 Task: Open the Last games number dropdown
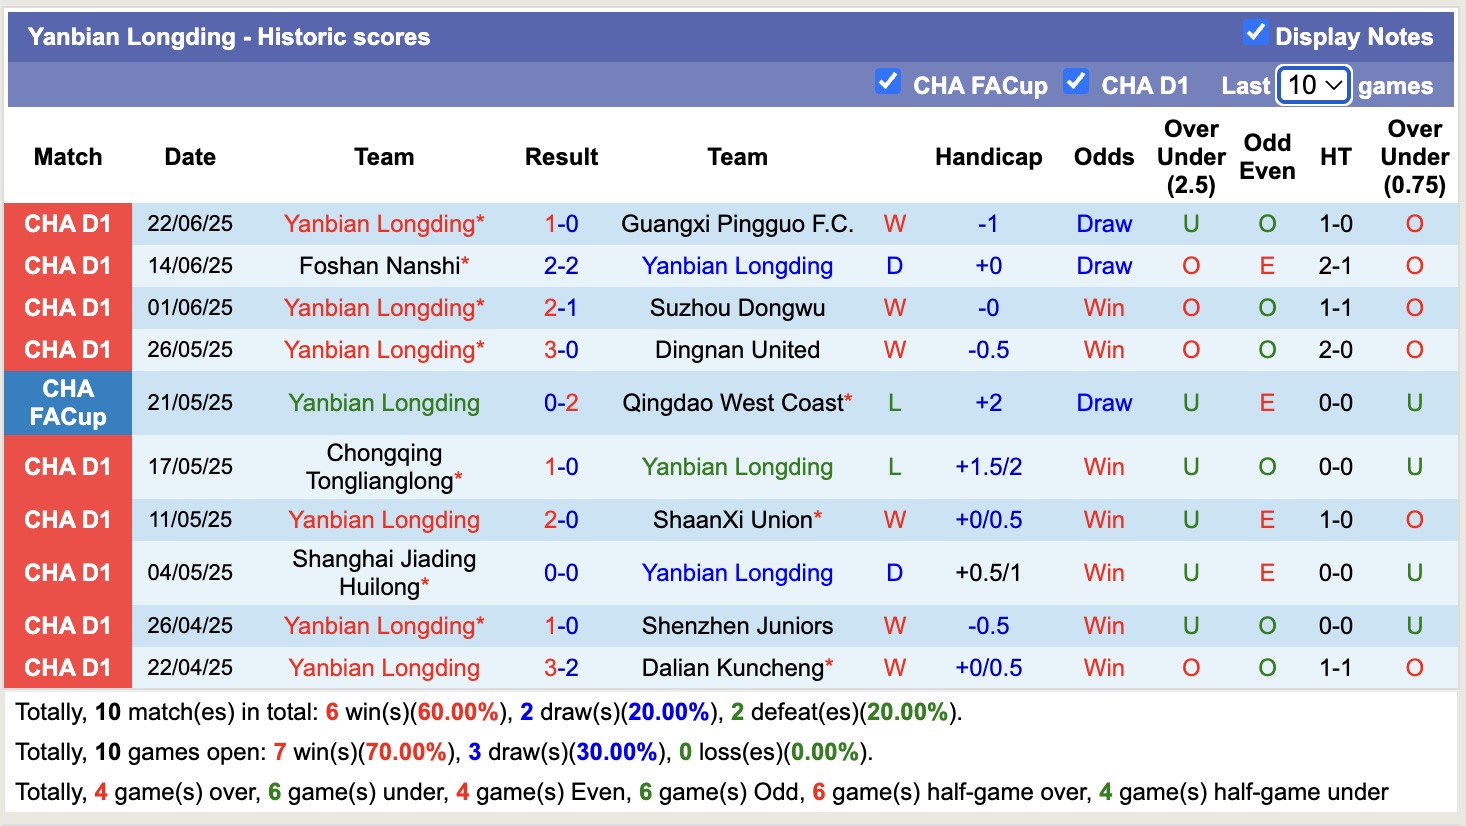(x=1313, y=86)
